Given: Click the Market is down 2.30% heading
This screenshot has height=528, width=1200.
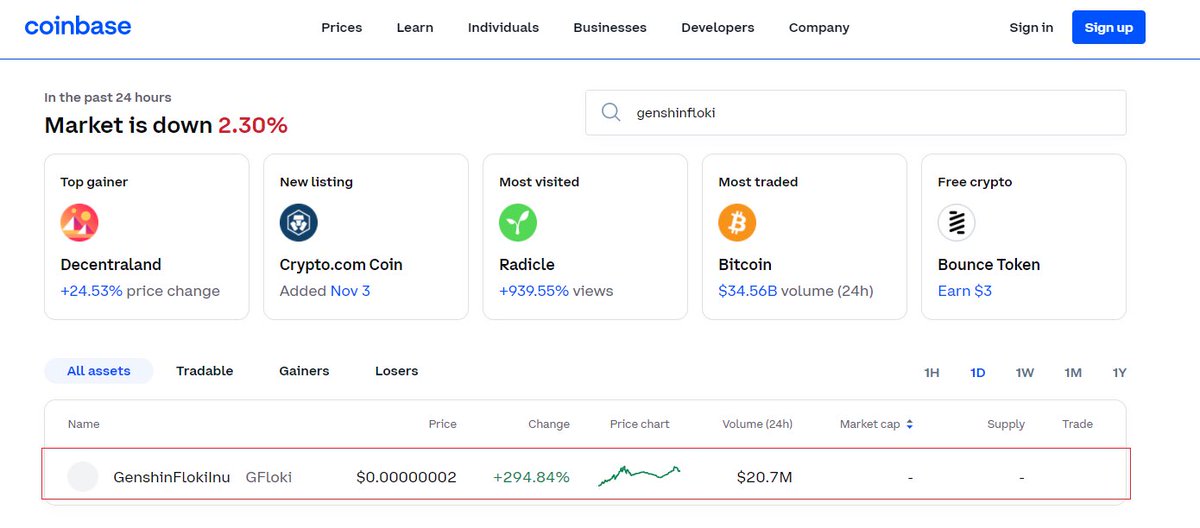Looking at the screenshot, I should (x=166, y=125).
